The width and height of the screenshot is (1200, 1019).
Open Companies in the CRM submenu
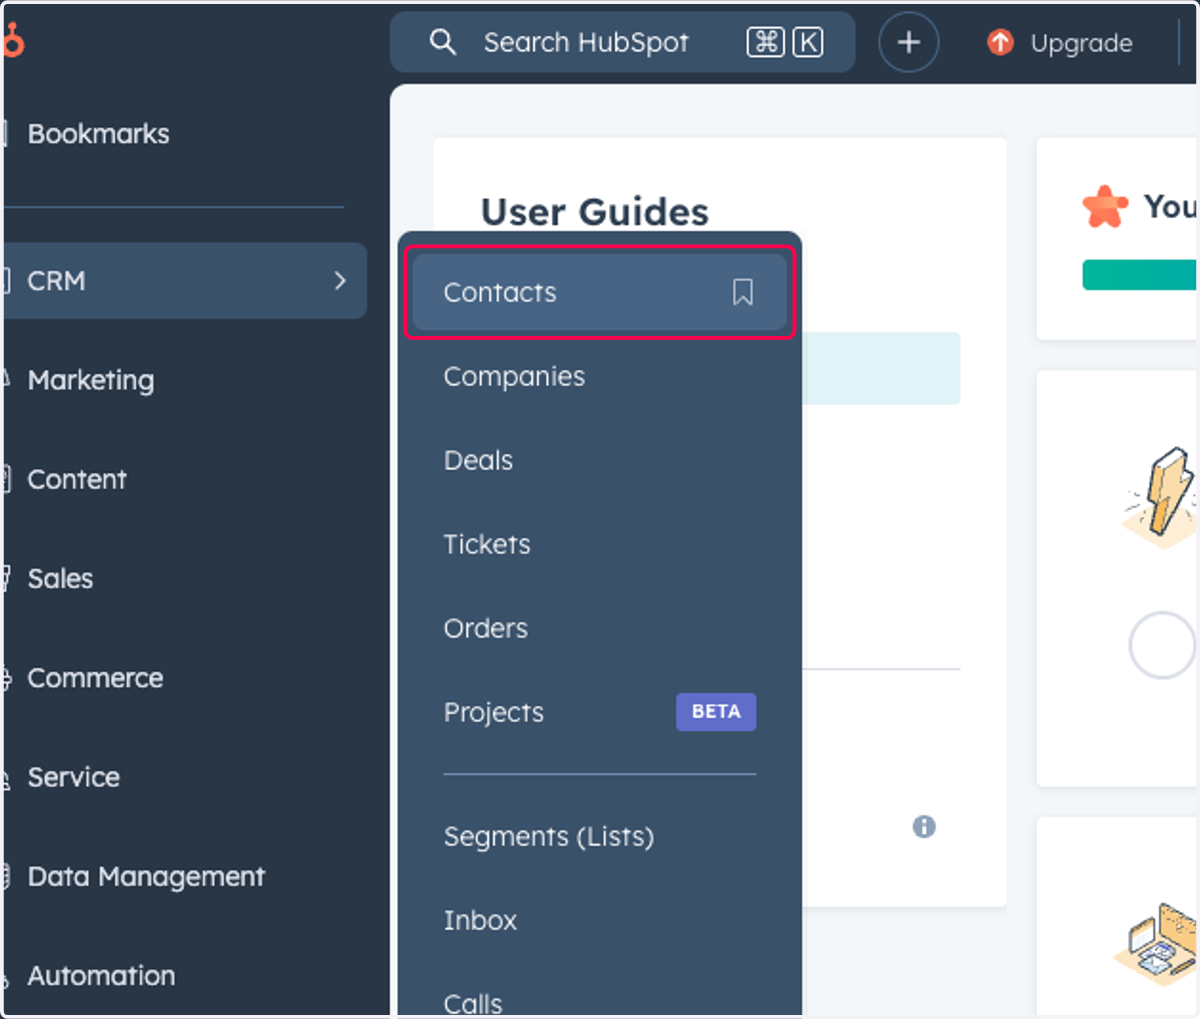514,377
